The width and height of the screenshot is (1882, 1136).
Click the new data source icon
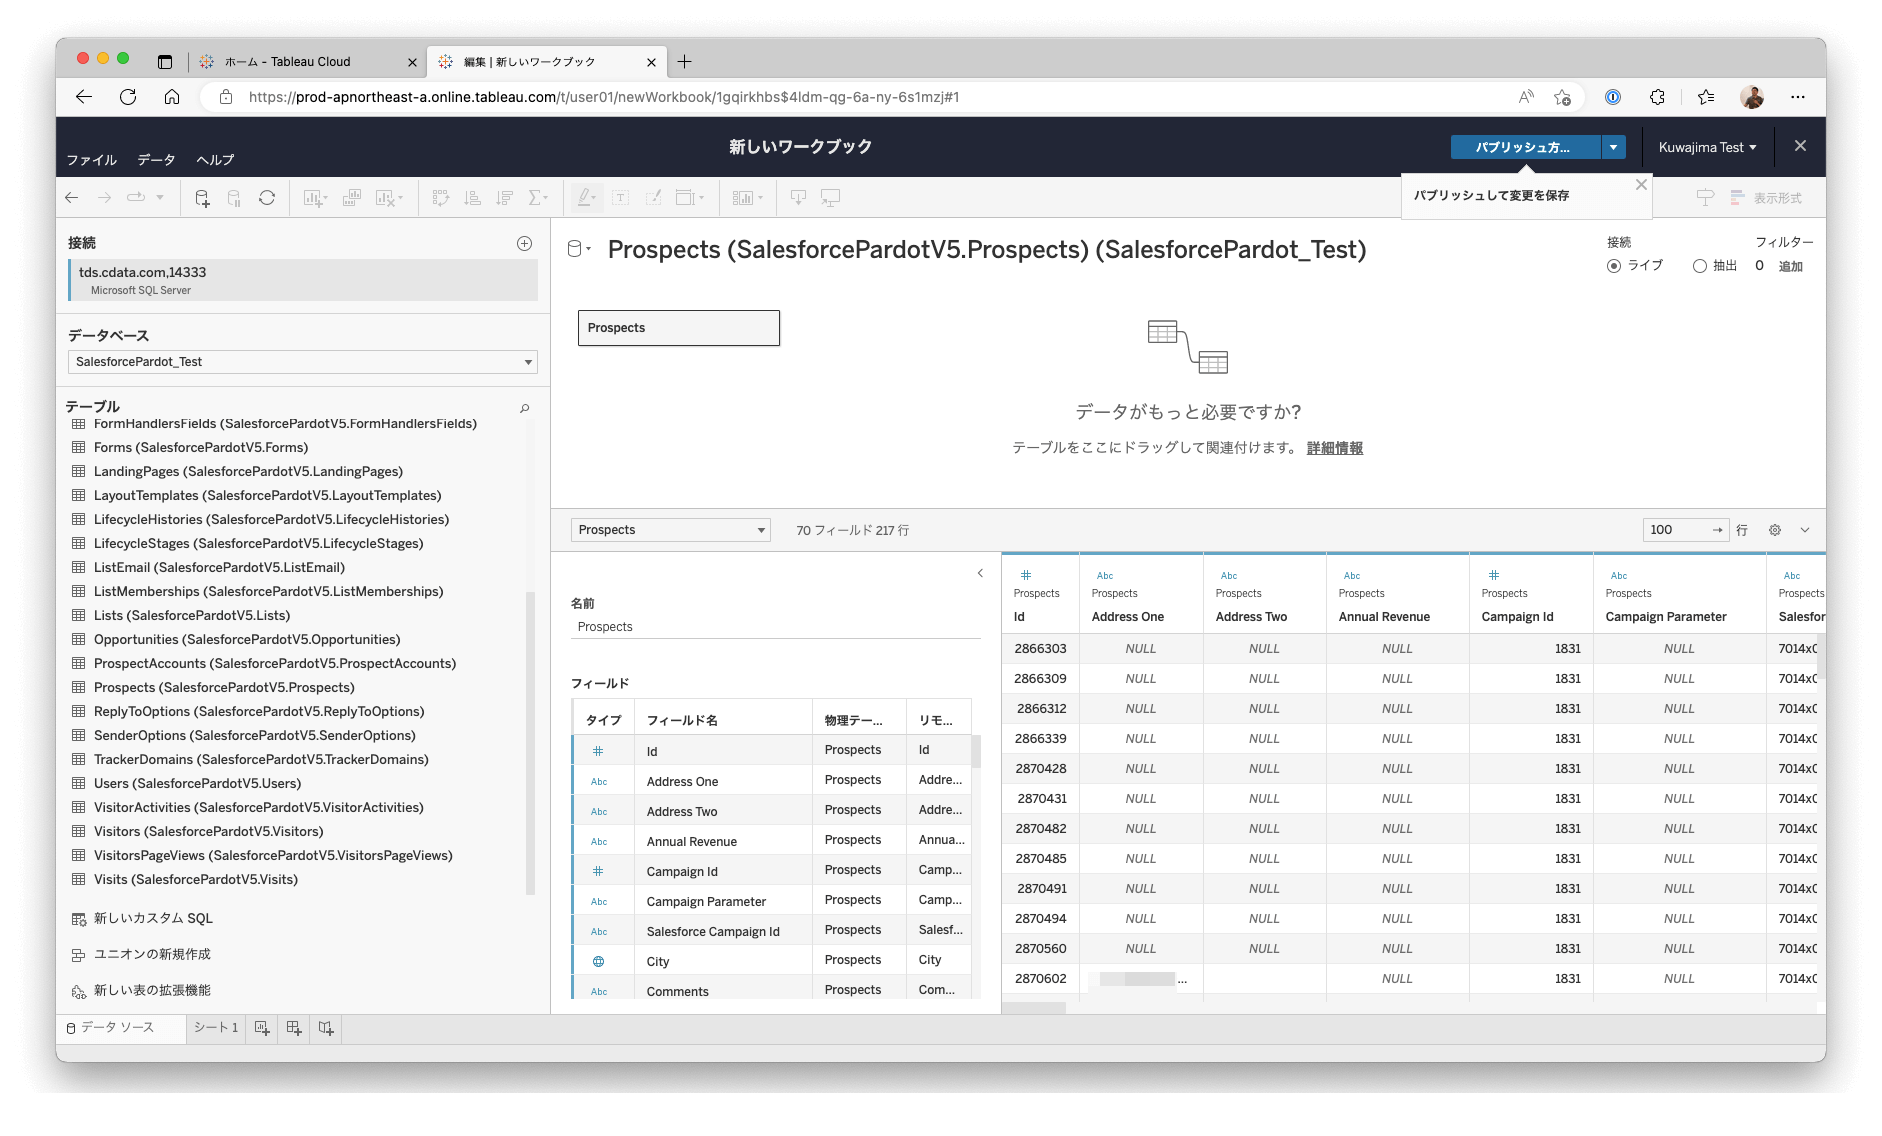[x=202, y=198]
